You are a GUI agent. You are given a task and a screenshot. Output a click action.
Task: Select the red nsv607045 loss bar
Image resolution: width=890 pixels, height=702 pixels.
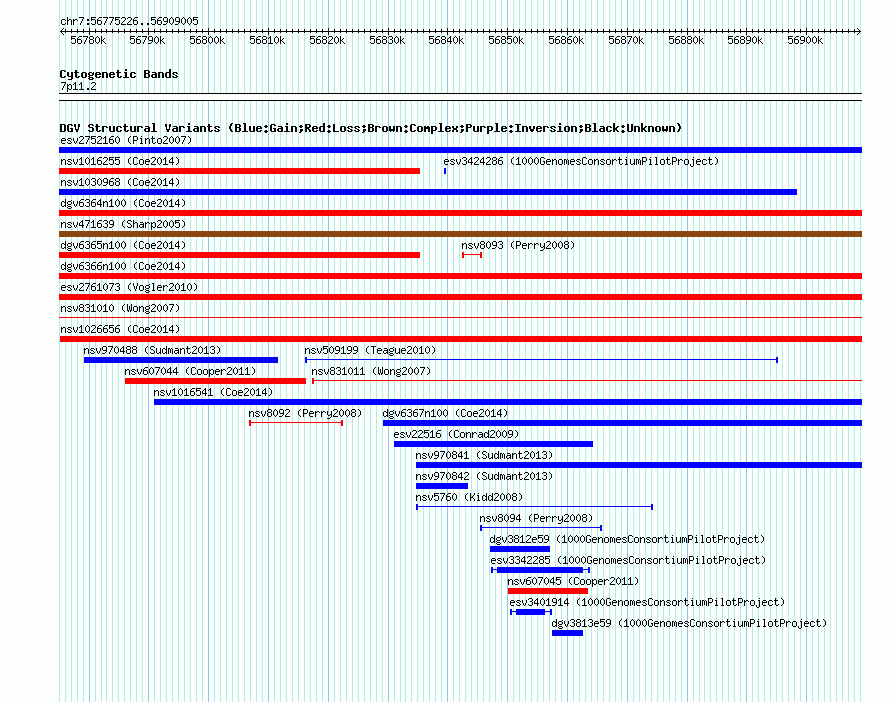[x=548, y=591]
